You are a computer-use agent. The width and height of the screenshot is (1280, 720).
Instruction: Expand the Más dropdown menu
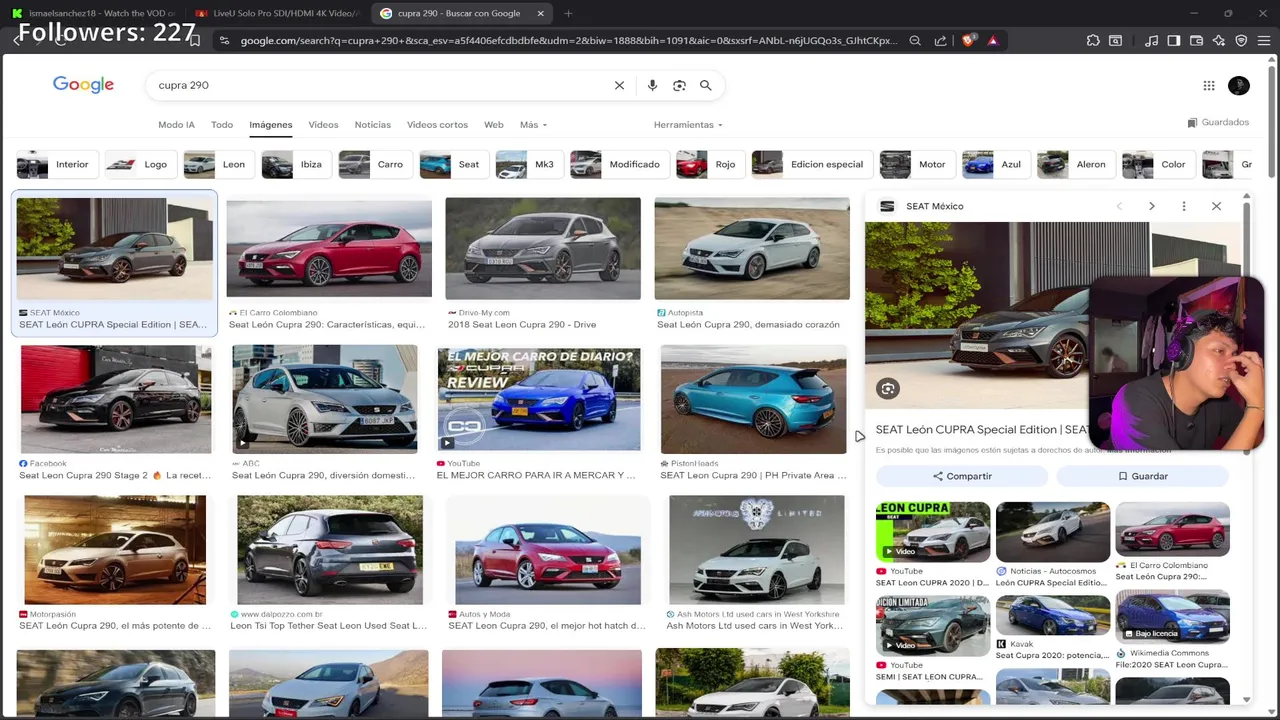(x=532, y=125)
